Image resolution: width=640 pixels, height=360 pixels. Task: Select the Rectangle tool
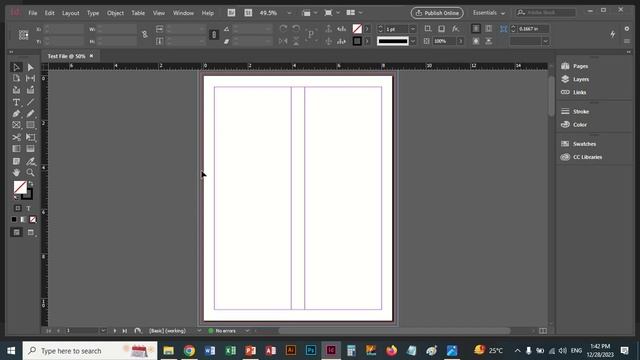pos(31,125)
